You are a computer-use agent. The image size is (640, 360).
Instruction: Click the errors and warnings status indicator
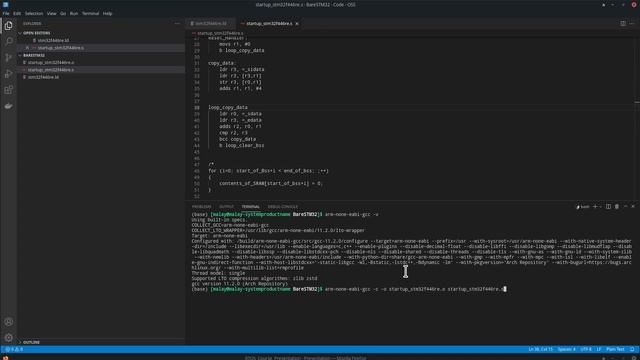[x=14, y=349]
